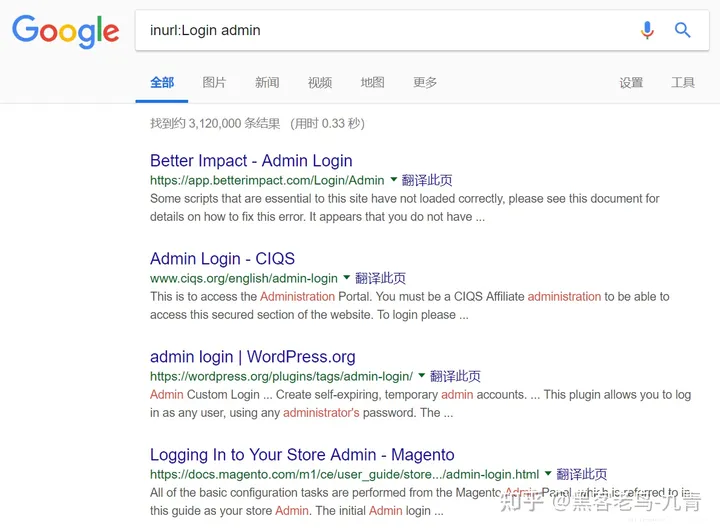The width and height of the screenshot is (720, 530).
Task: Expand the 更多 menu
Action: click(x=425, y=83)
